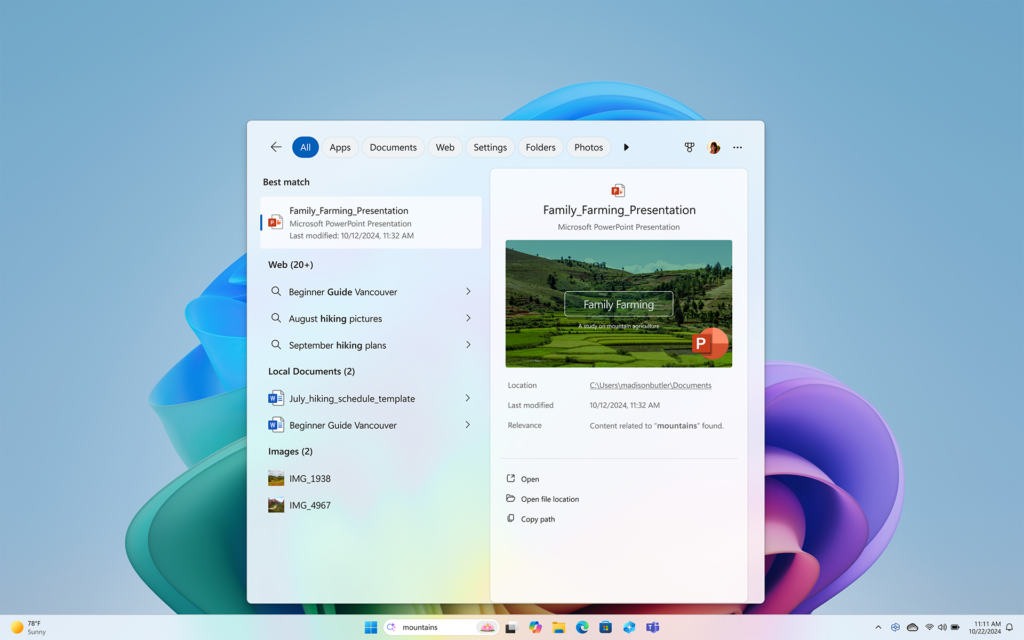This screenshot has width=1024, height=640.
Task: Select the IMG_4967 image result
Action: [x=310, y=505]
